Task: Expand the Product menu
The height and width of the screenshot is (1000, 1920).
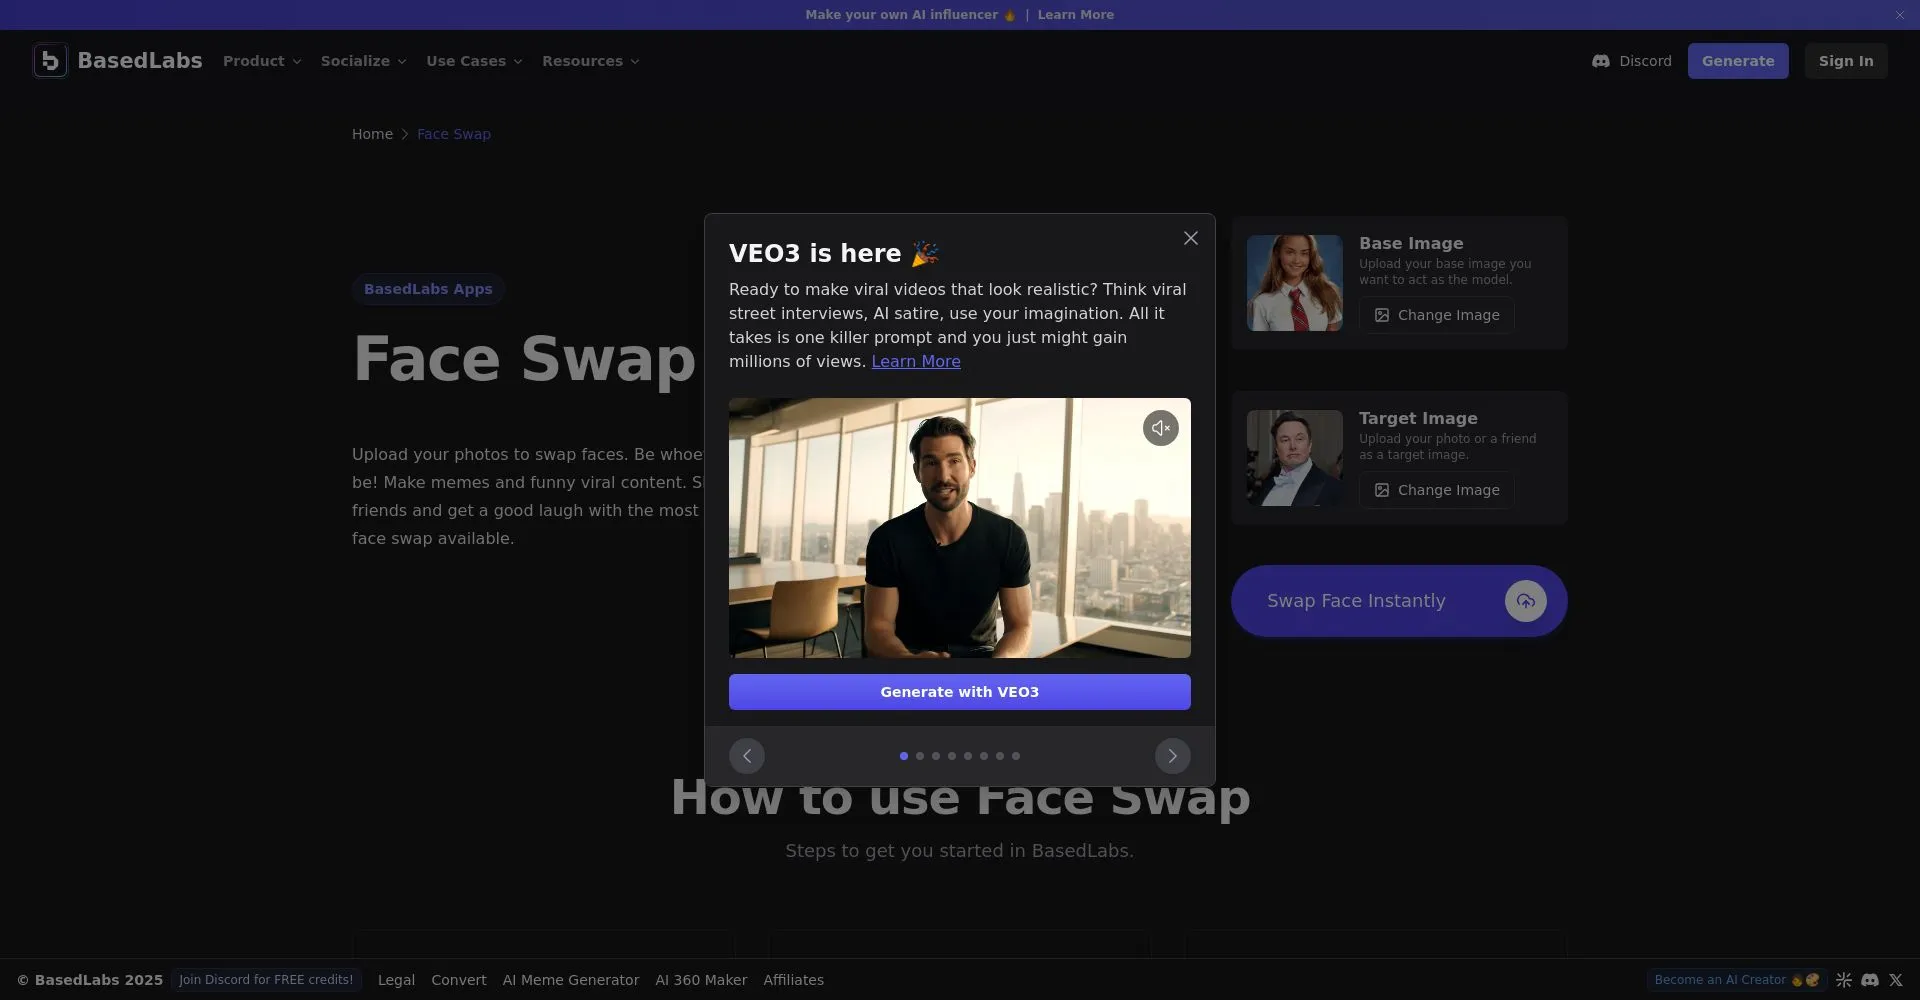Action: click(x=262, y=61)
